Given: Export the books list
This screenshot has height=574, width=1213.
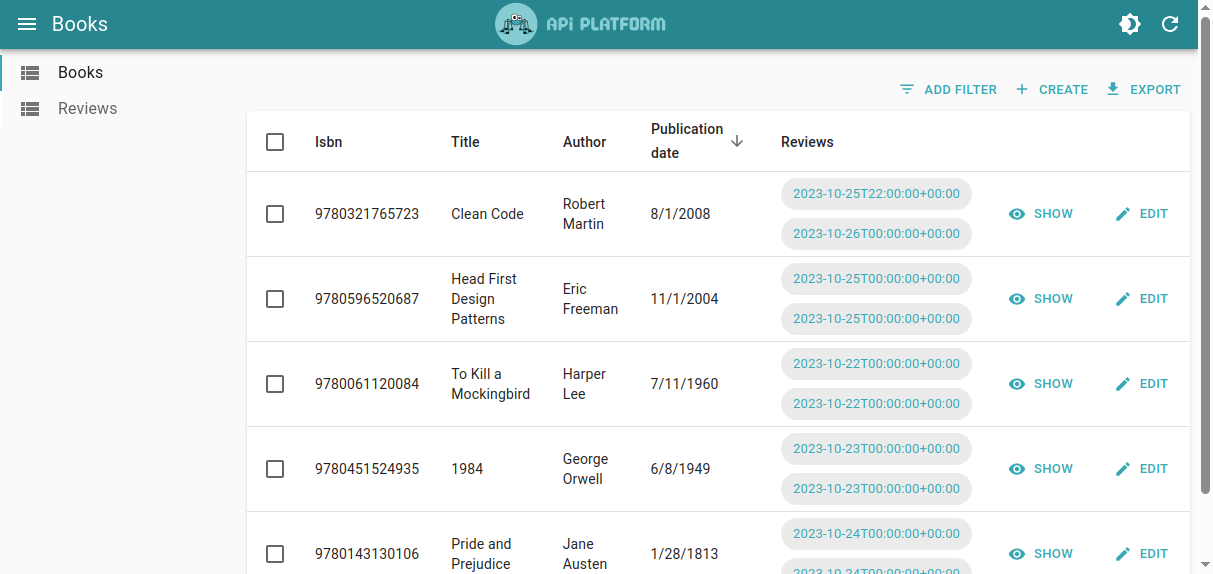Looking at the screenshot, I should pos(1143,89).
